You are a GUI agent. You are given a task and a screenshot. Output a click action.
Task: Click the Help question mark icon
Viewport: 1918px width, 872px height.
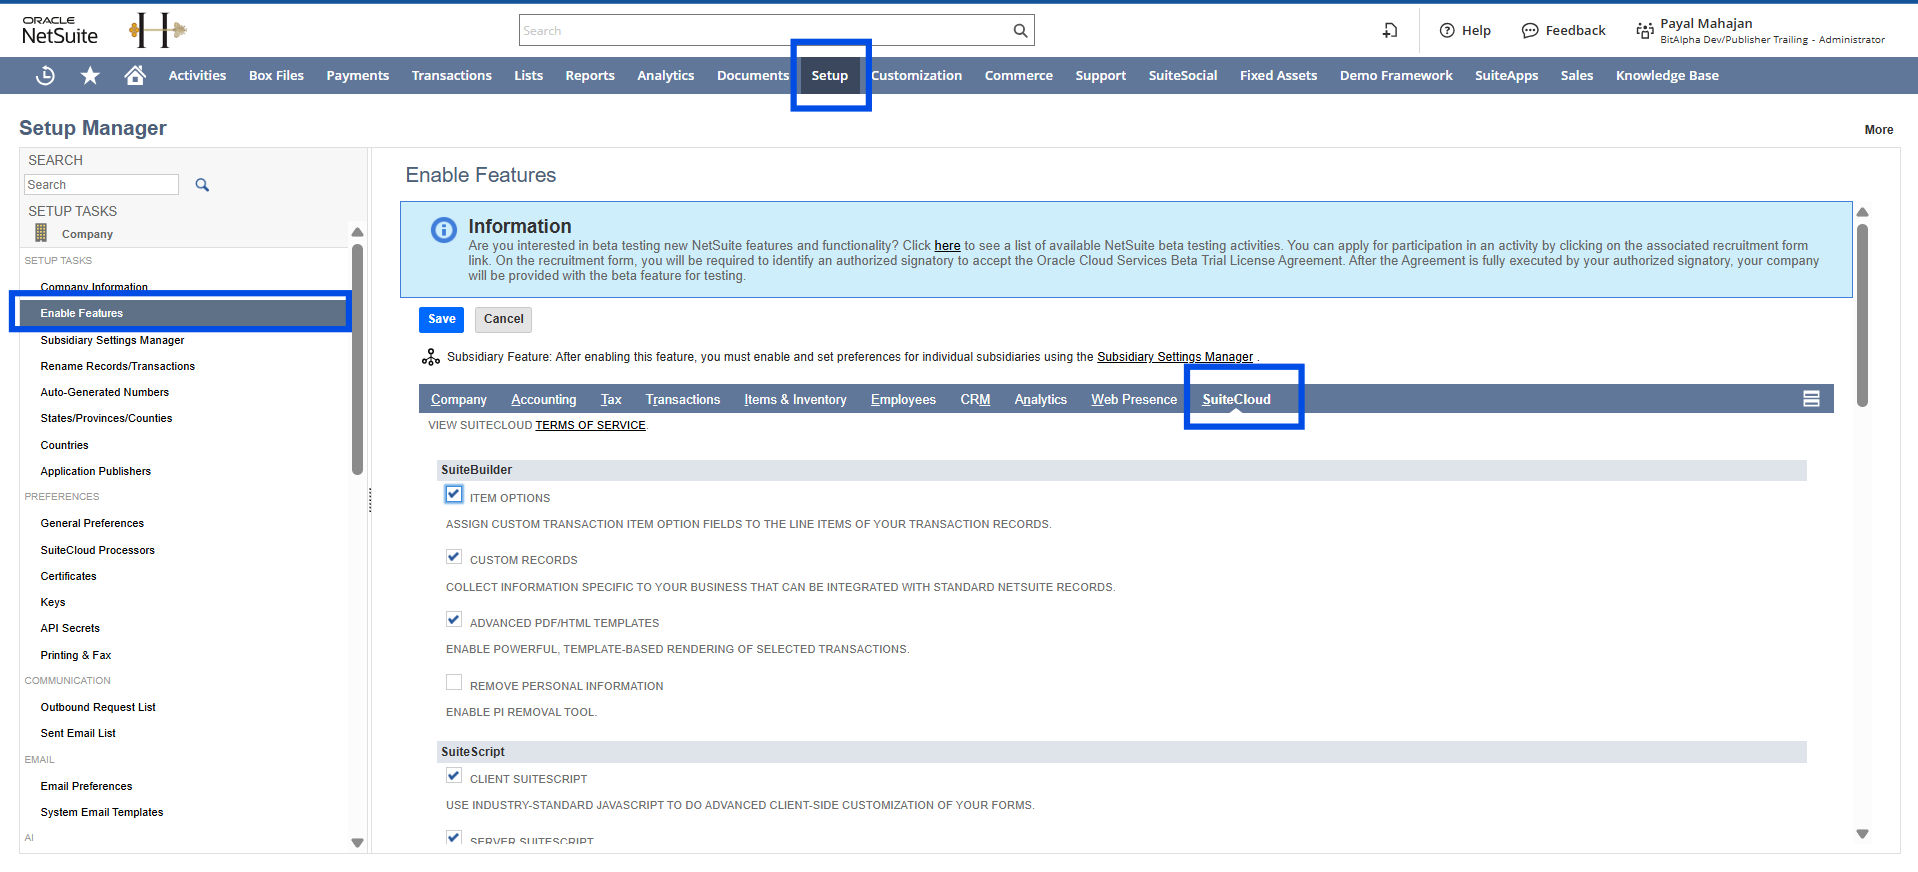pos(1447,31)
